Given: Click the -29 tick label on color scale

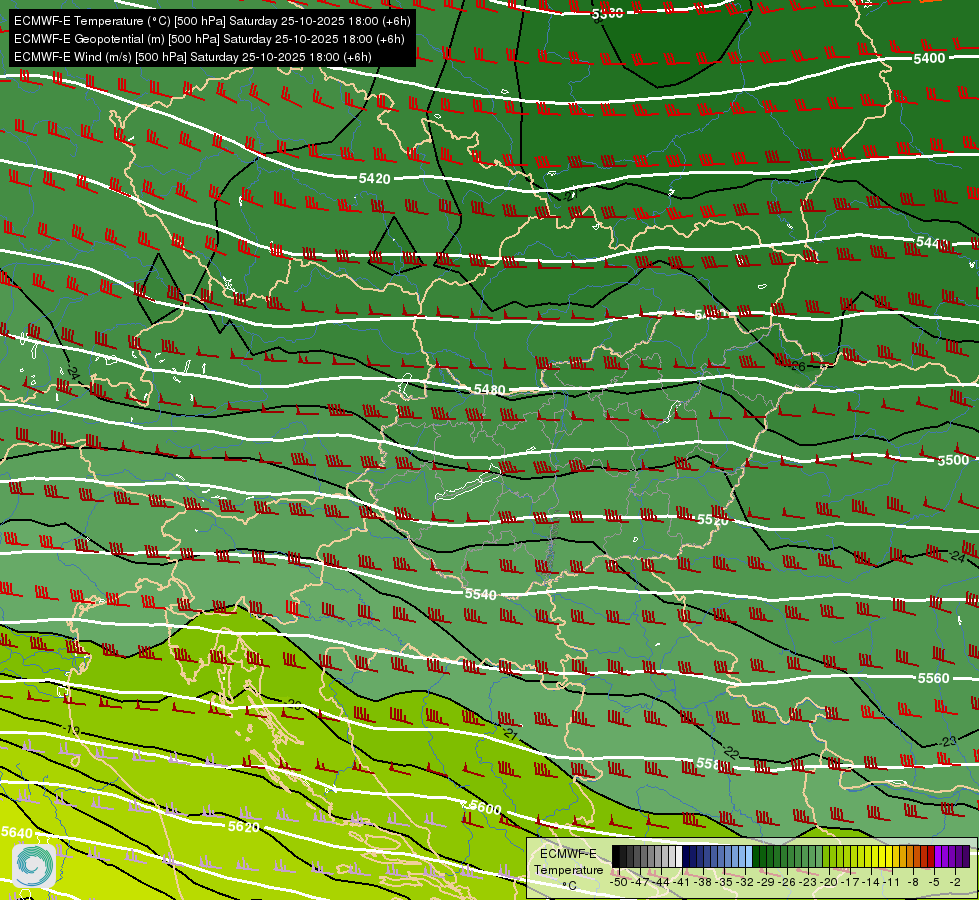Looking at the screenshot, I should pyautogui.click(x=765, y=882).
